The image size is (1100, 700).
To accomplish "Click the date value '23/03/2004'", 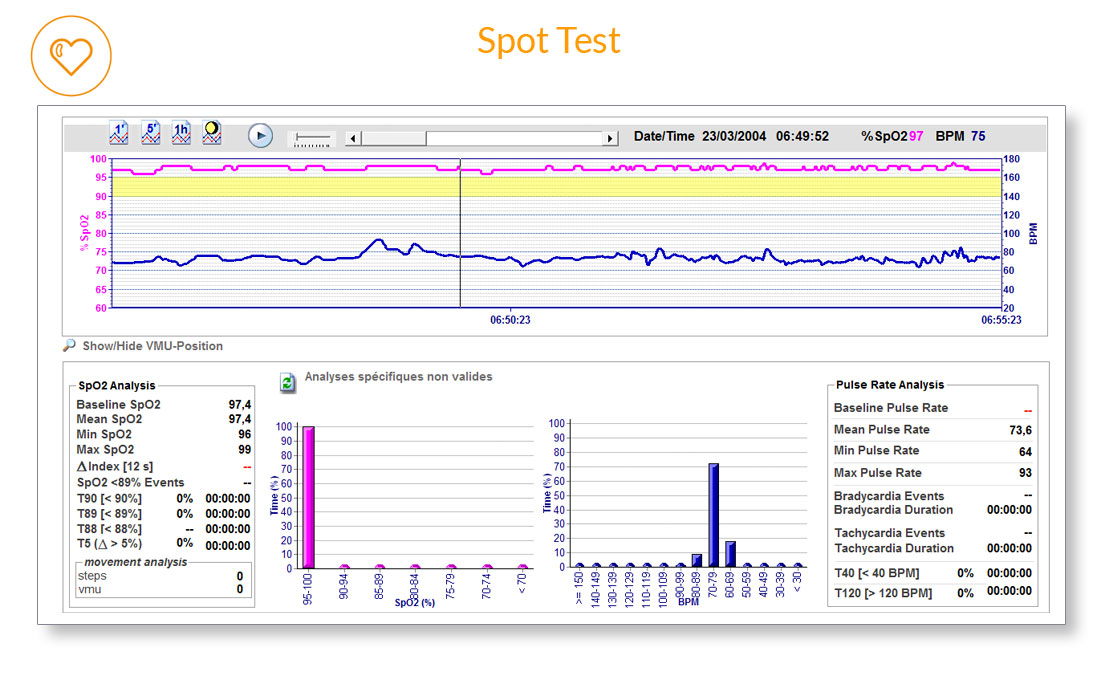I will click(734, 136).
